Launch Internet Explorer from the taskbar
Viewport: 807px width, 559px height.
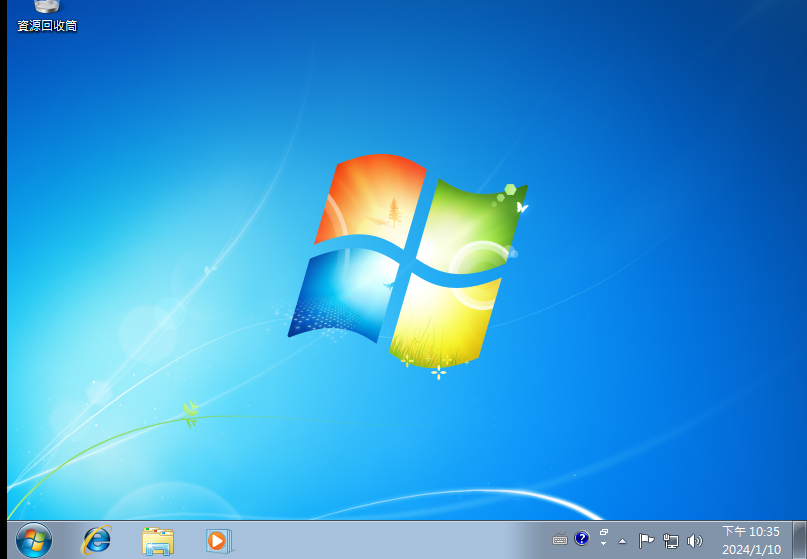[96, 540]
